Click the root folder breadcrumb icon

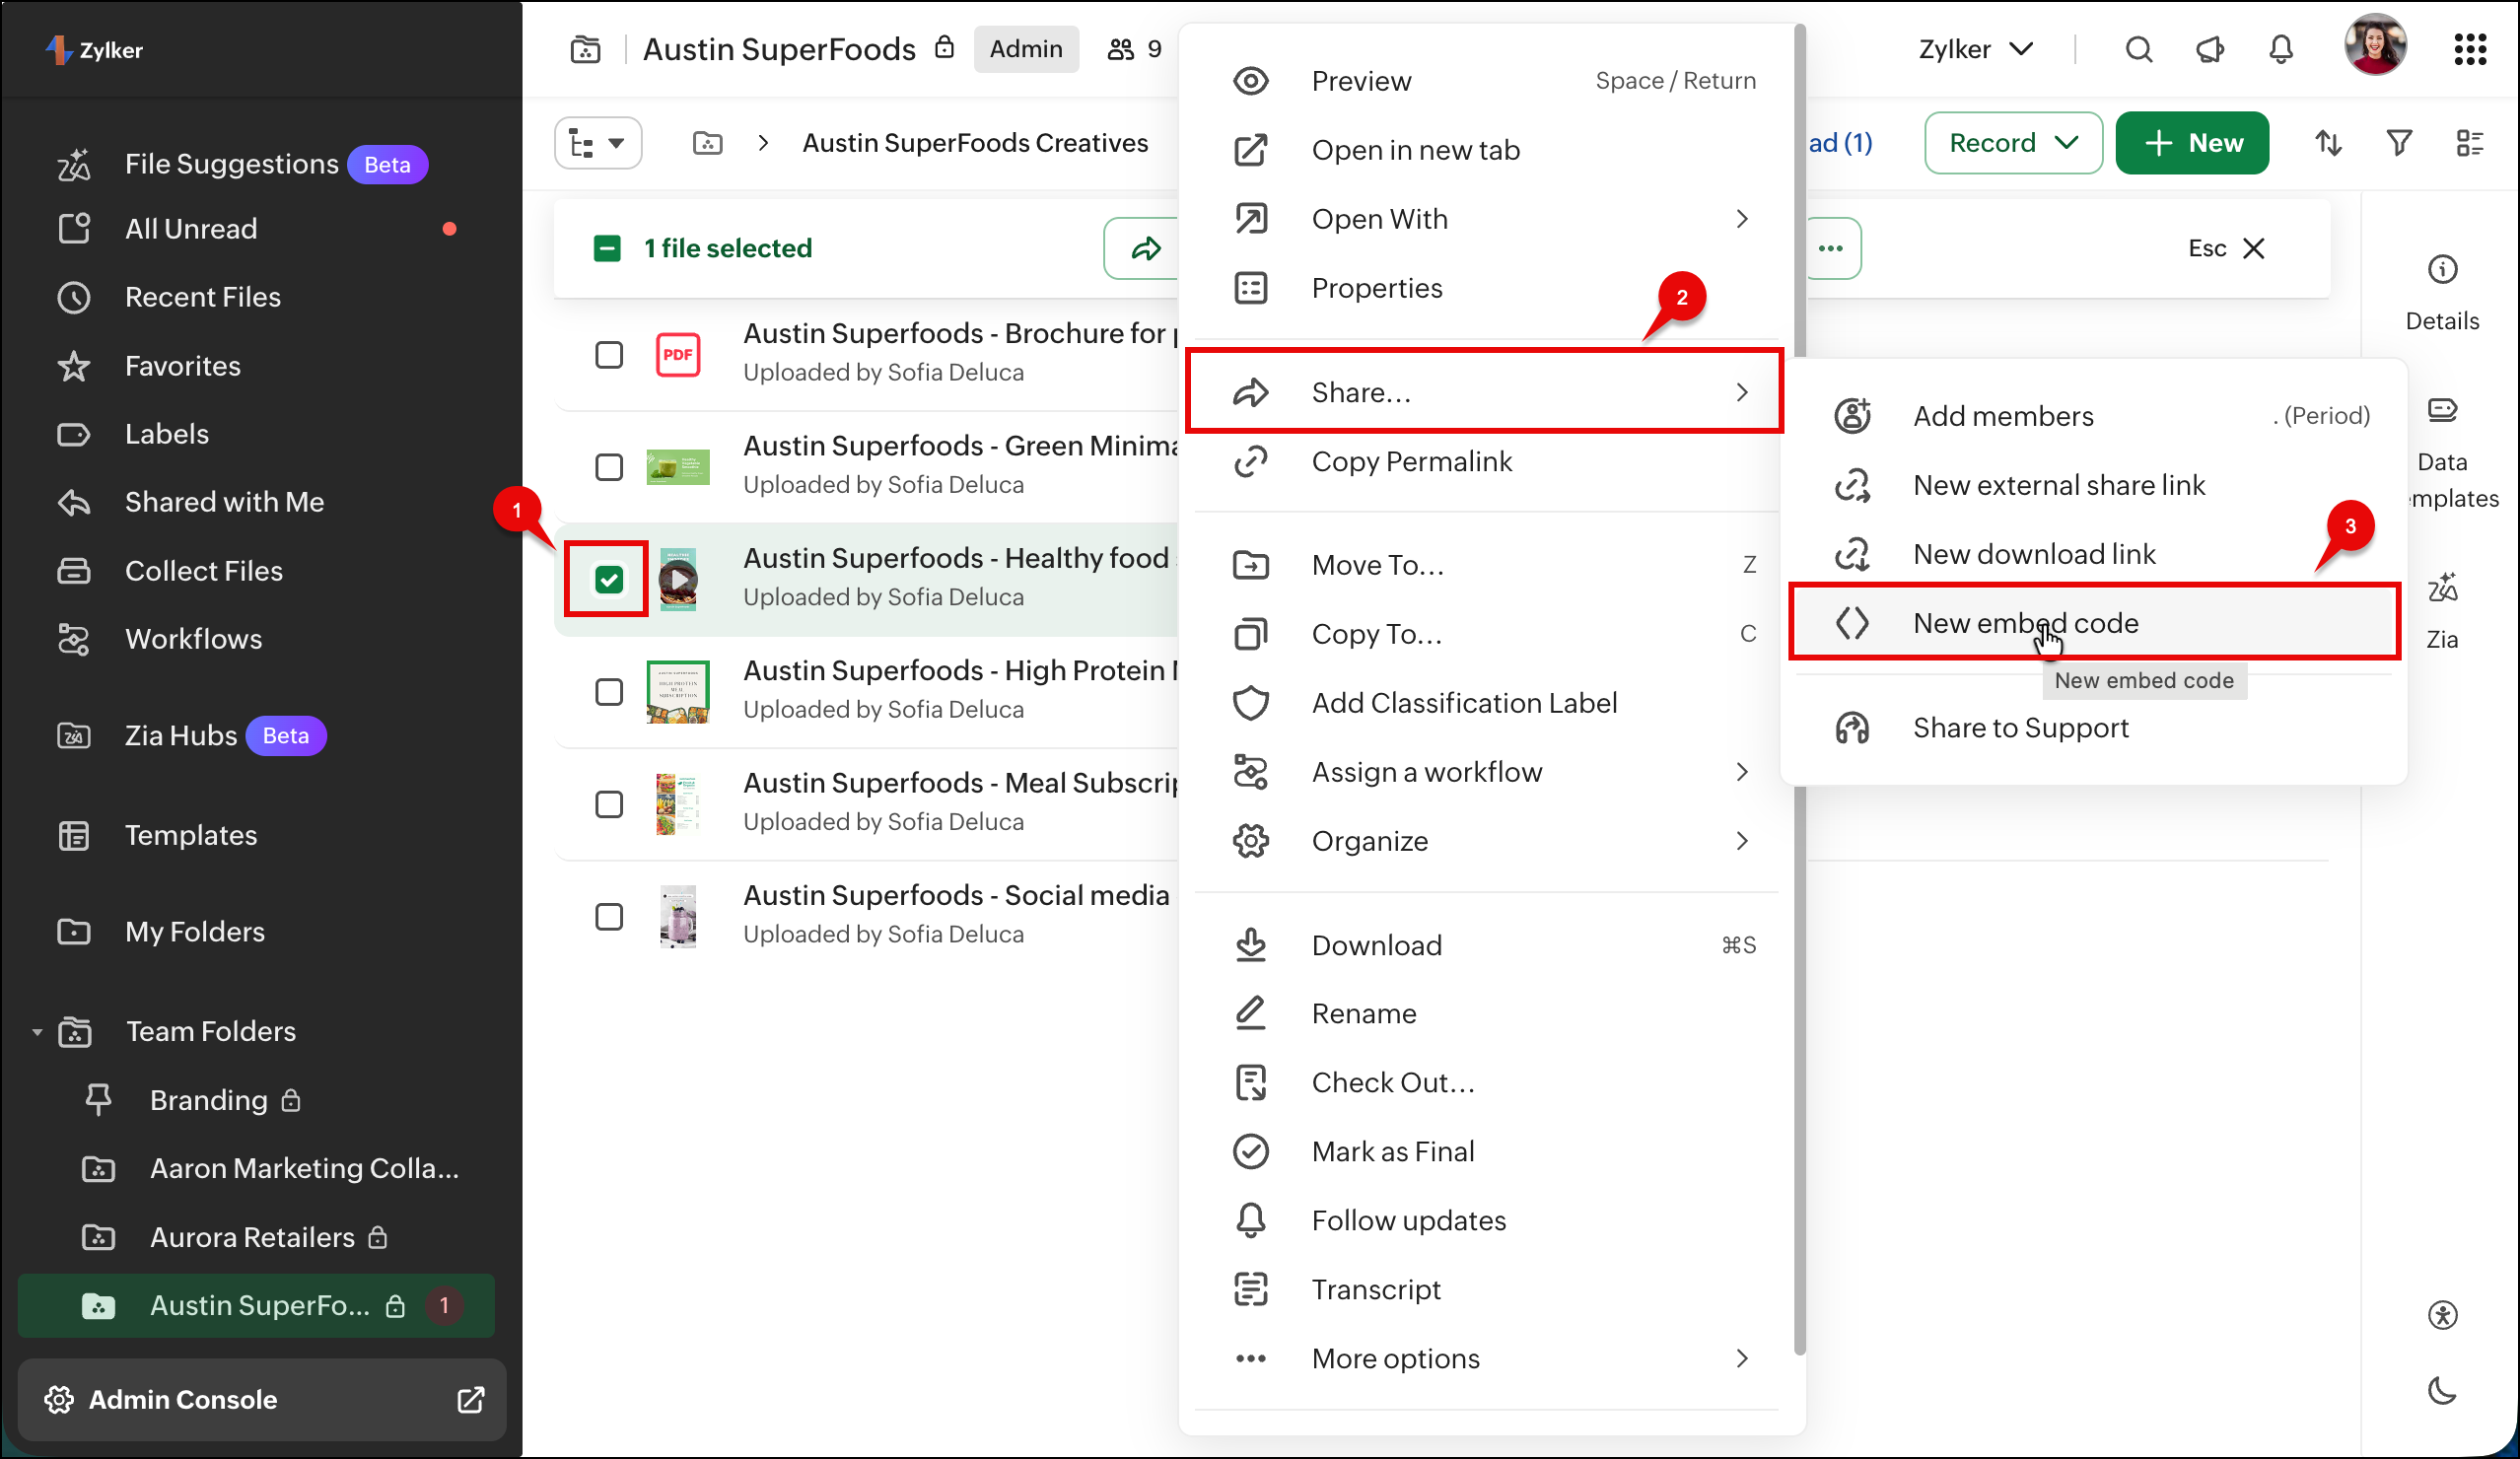[707, 143]
